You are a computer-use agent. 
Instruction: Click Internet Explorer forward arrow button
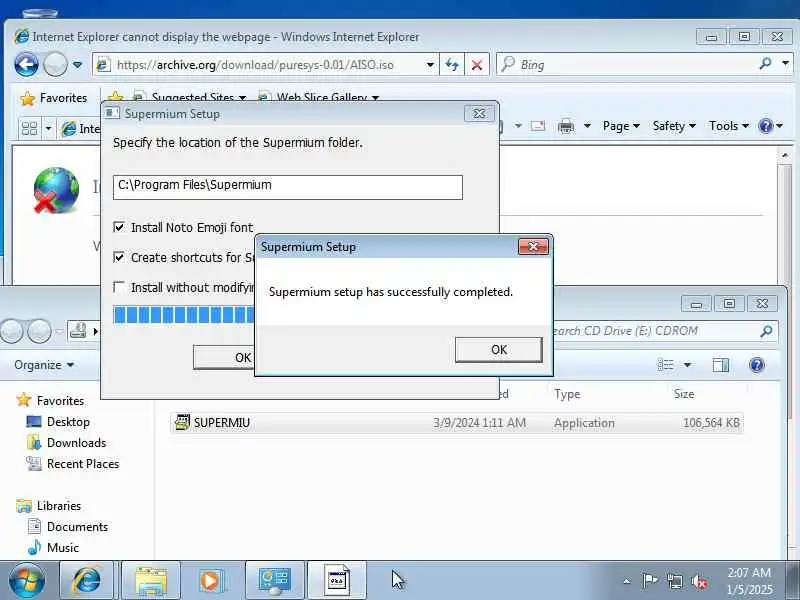click(55, 64)
